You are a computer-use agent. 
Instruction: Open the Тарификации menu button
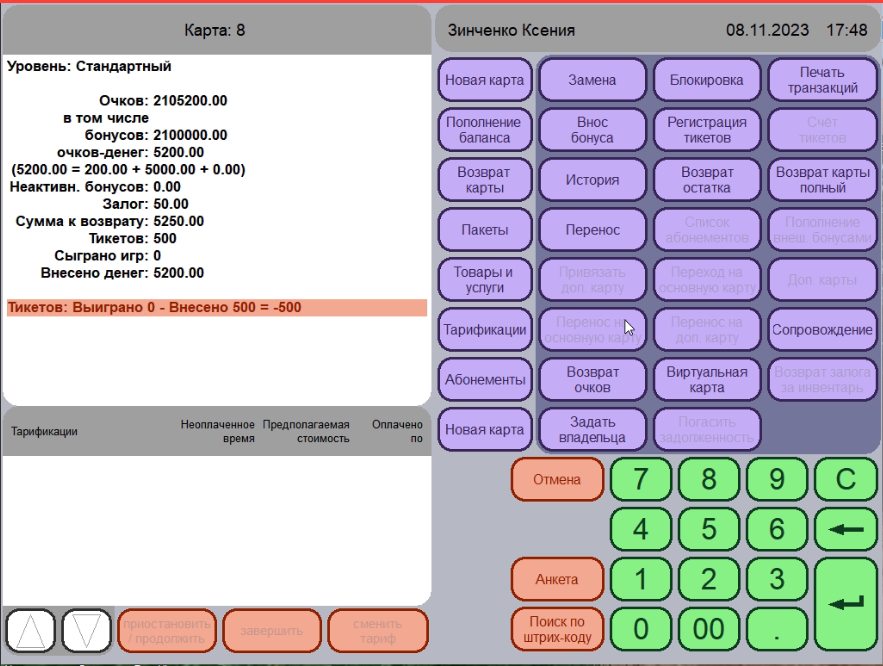pyautogui.click(x=485, y=330)
